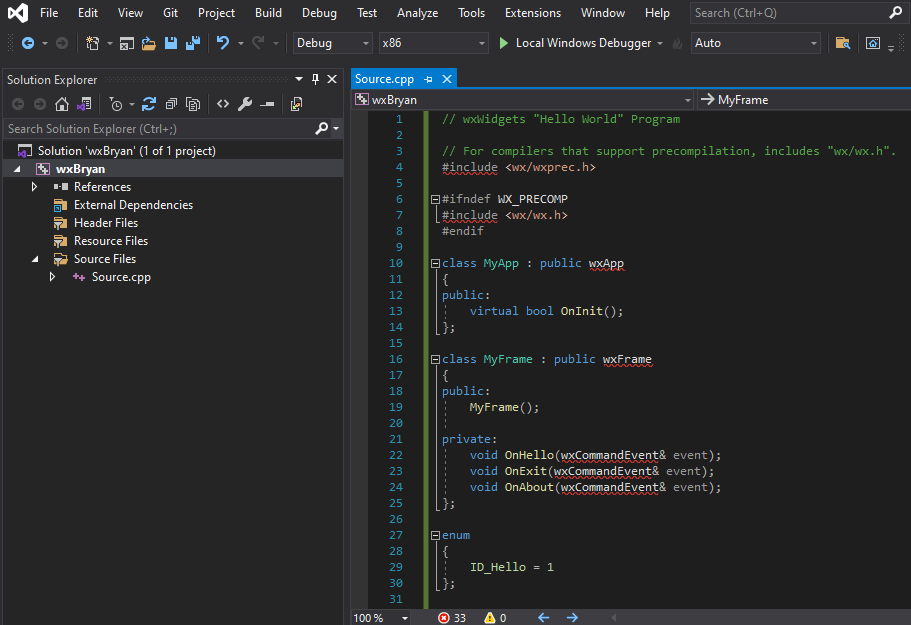Collapse the wxBryan project node
The height and width of the screenshot is (625, 911).
pyautogui.click(x=17, y=169)
